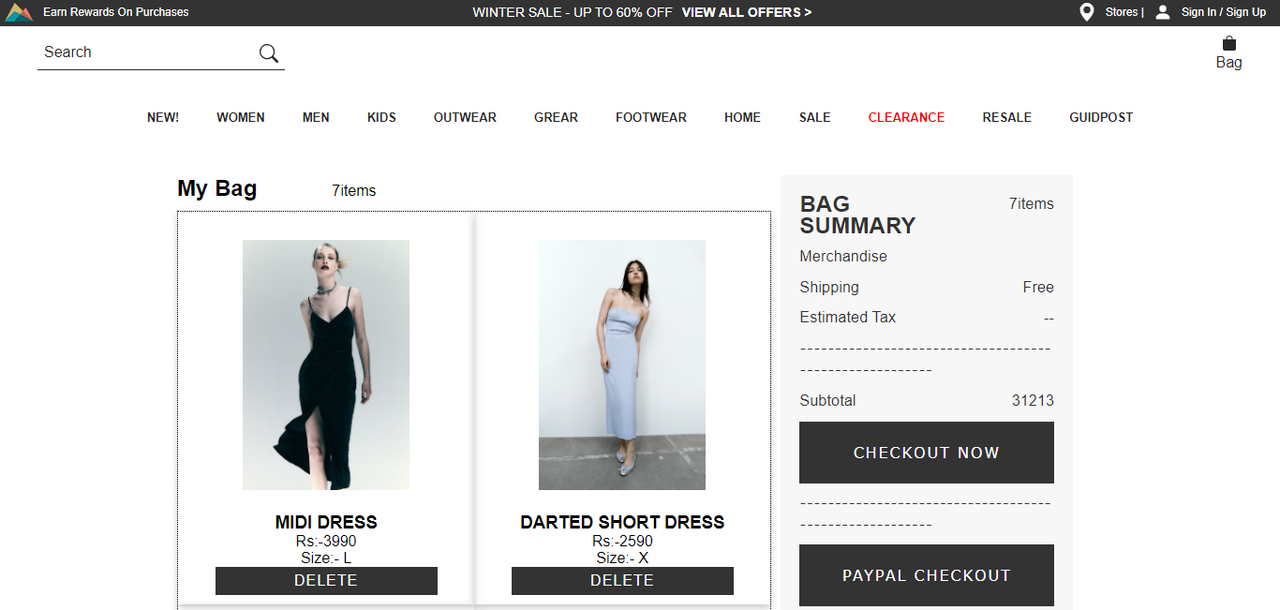Open the RESALE section
Image resolution: width=1280 pixels, height=610 pixels.
(1007, 117)
